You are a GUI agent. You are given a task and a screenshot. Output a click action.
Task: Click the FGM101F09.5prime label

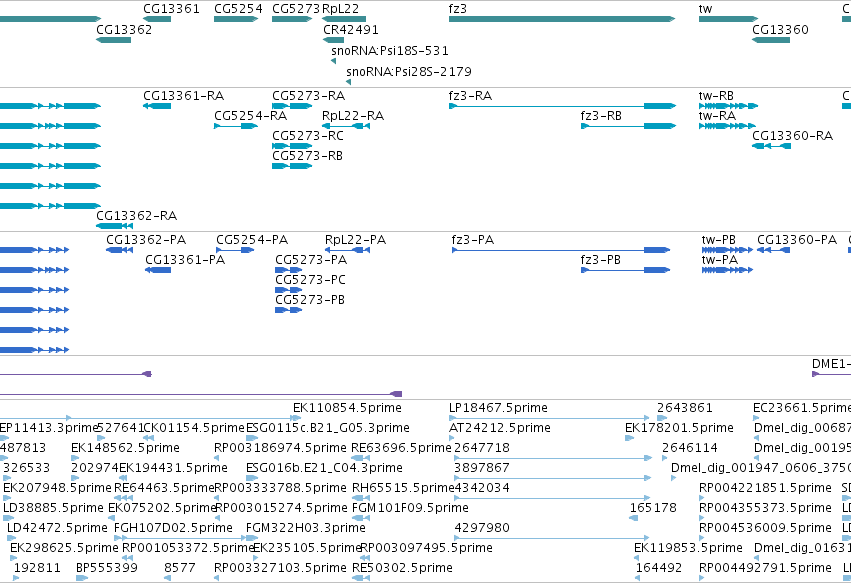pos(410,508)
